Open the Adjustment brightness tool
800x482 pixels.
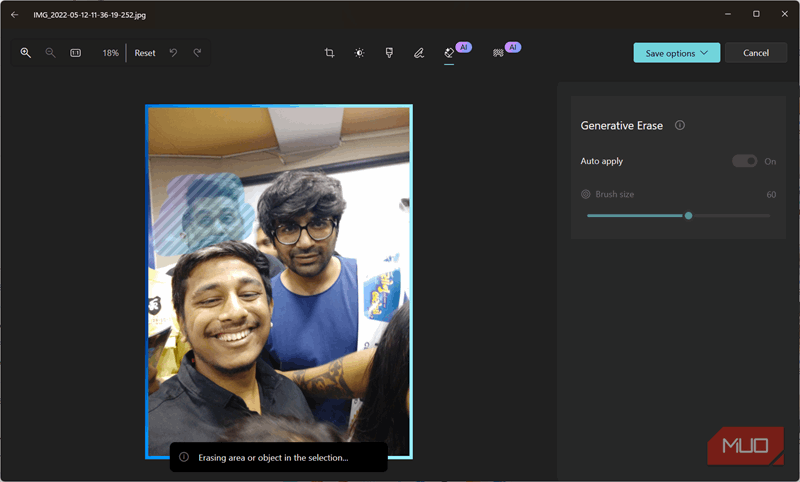(359, 53)
